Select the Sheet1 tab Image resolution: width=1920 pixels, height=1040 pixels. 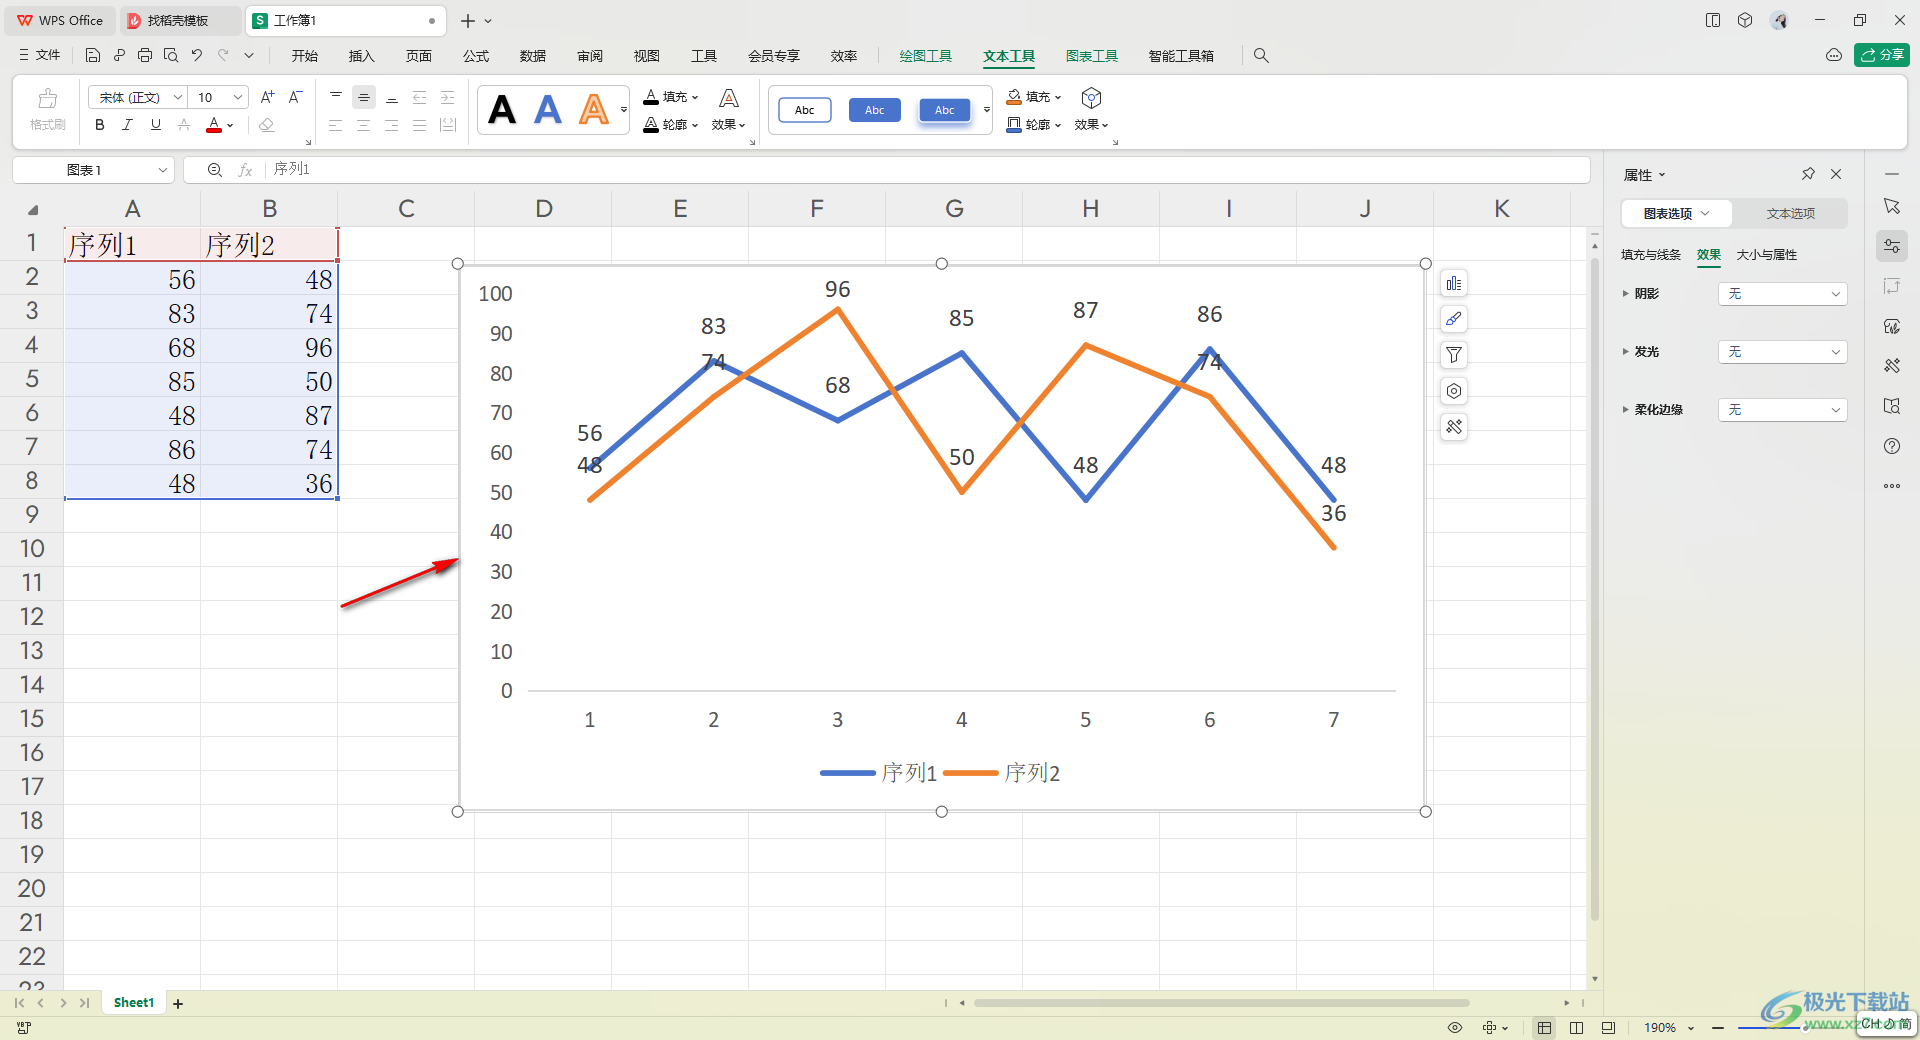coord(134,1002)
